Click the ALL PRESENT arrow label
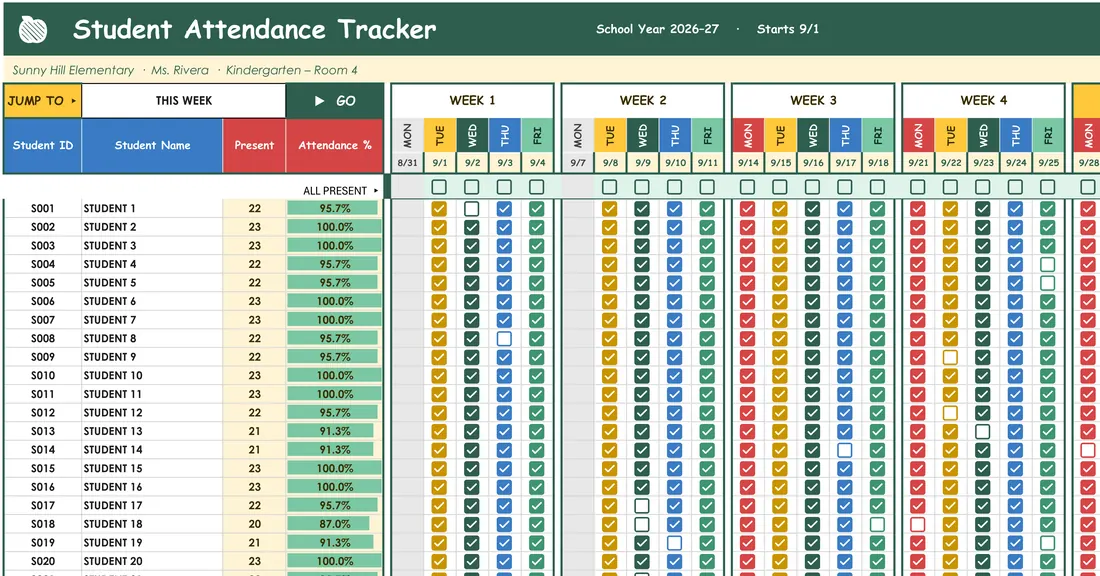Screen dimensions: 1100x576 tap(340, 191)
